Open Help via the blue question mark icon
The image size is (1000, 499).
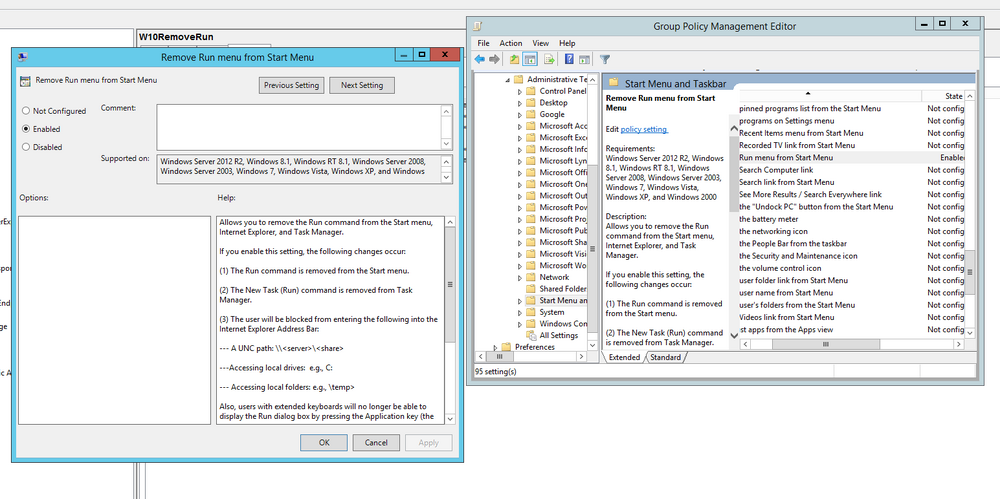pos(569,59)
